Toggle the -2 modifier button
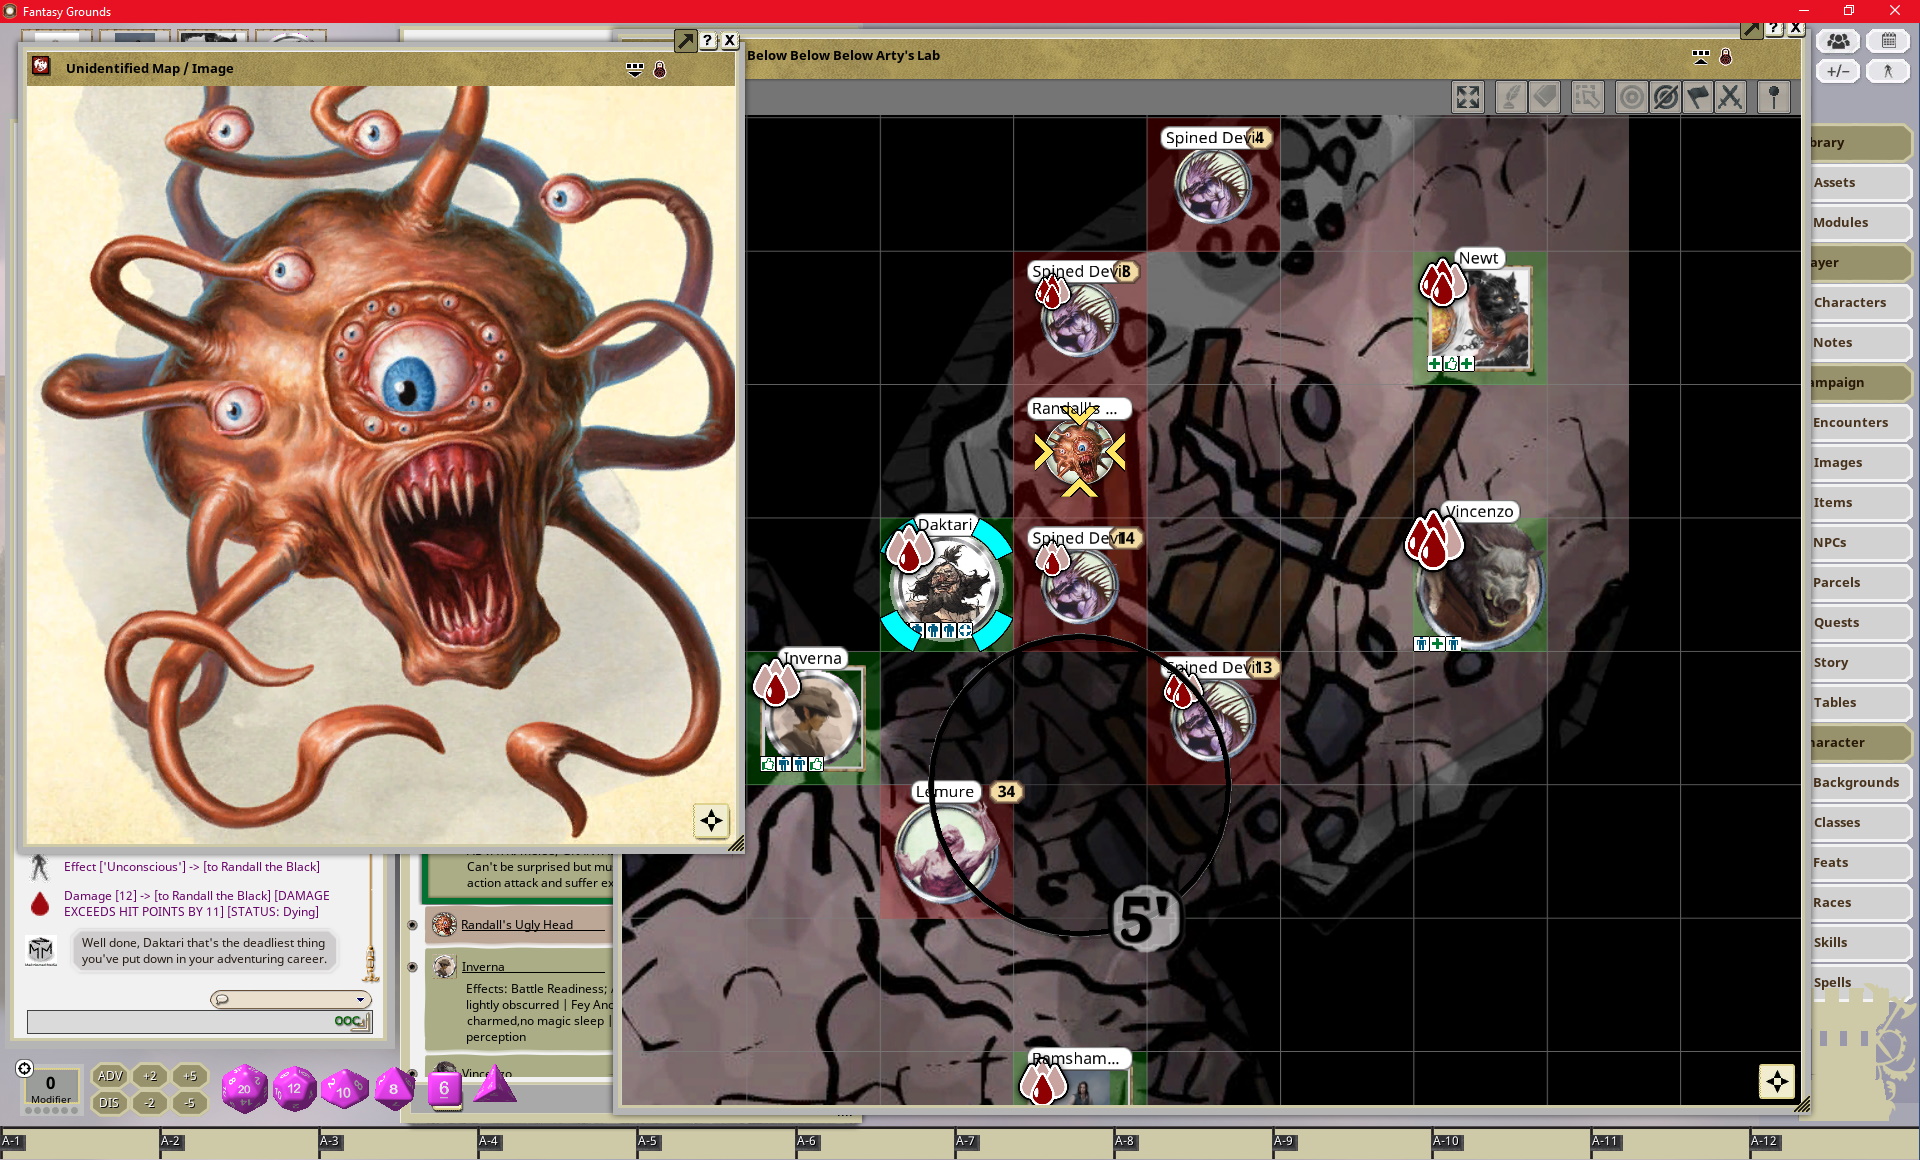Screen dimensions: 1920x1160 click(150, 1103)
